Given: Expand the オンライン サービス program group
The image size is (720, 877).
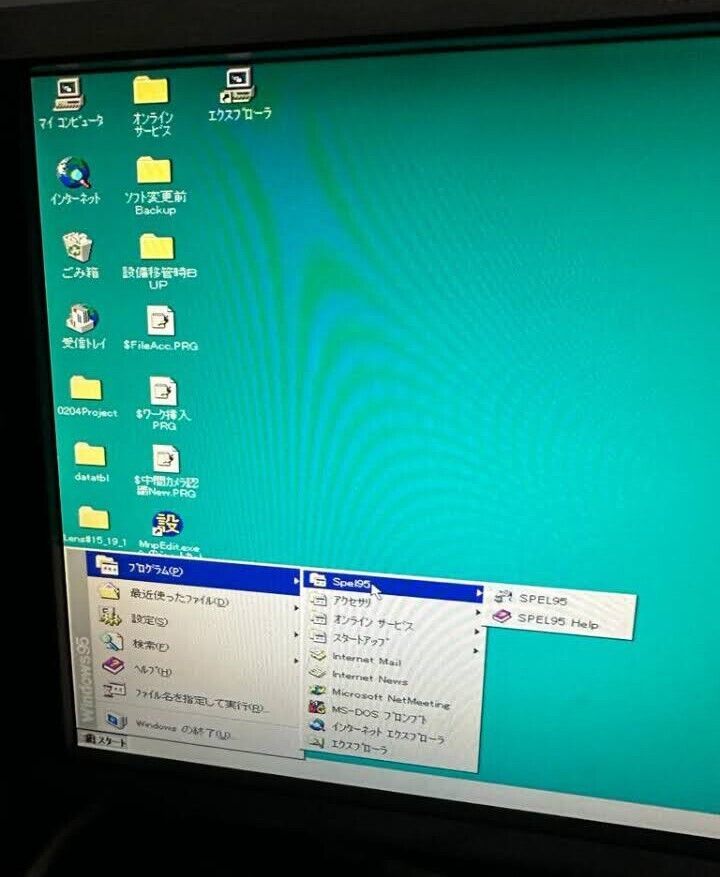Looking at the screenshot, I should 393,623.
